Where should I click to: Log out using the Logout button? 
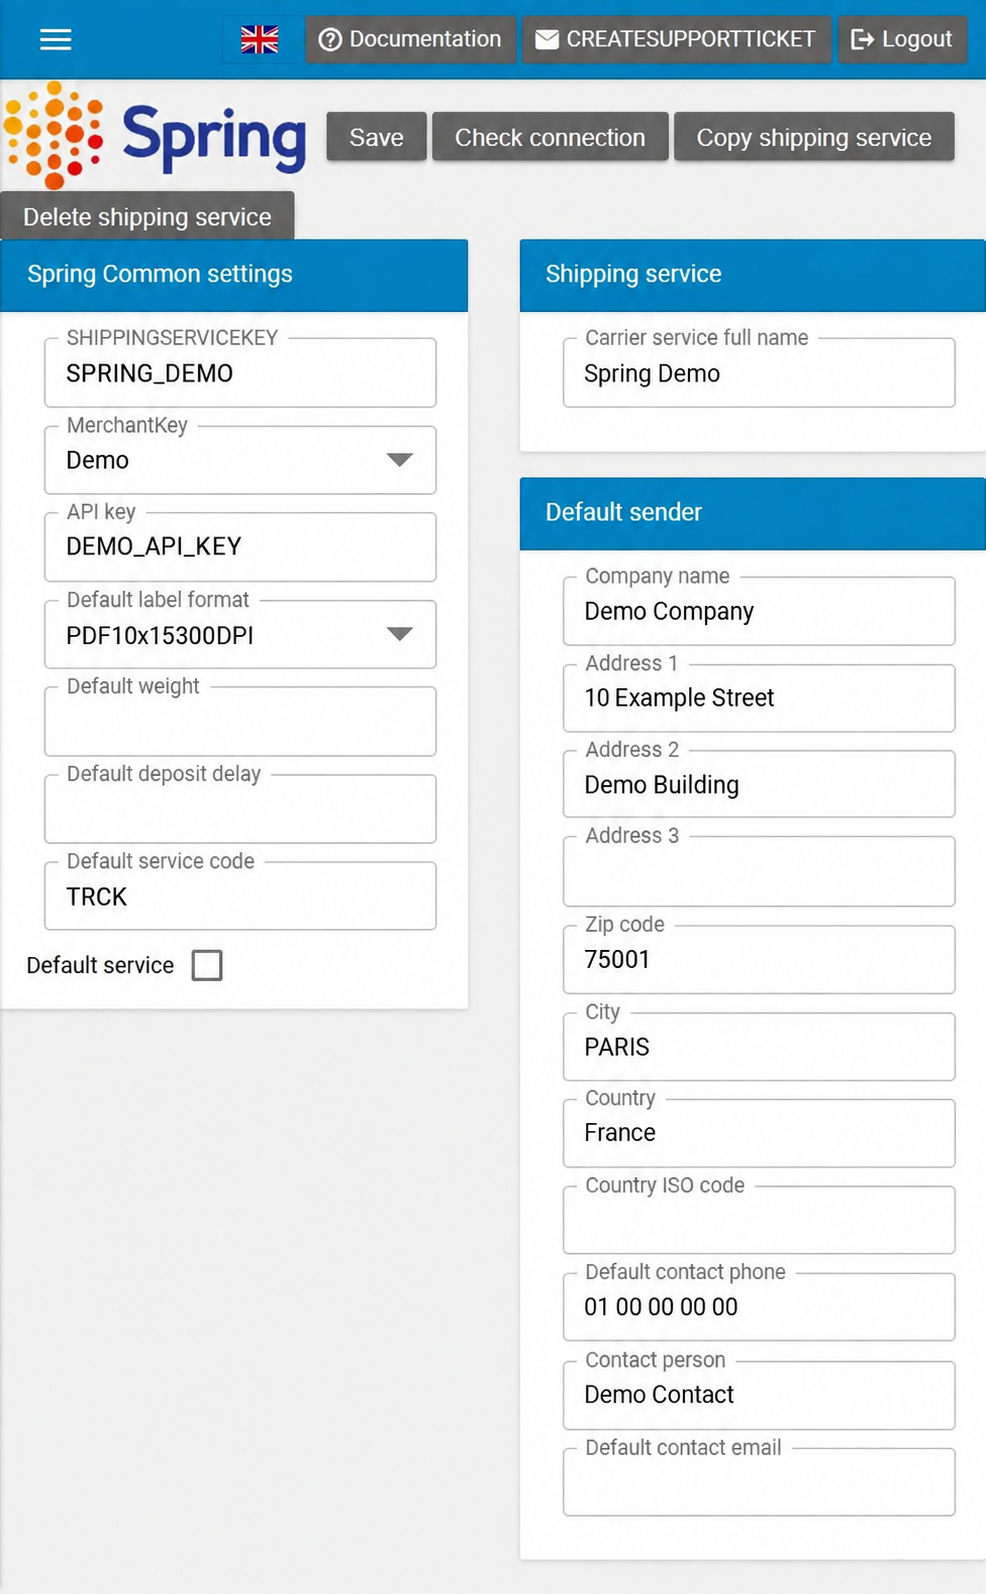tap(902, 39)
